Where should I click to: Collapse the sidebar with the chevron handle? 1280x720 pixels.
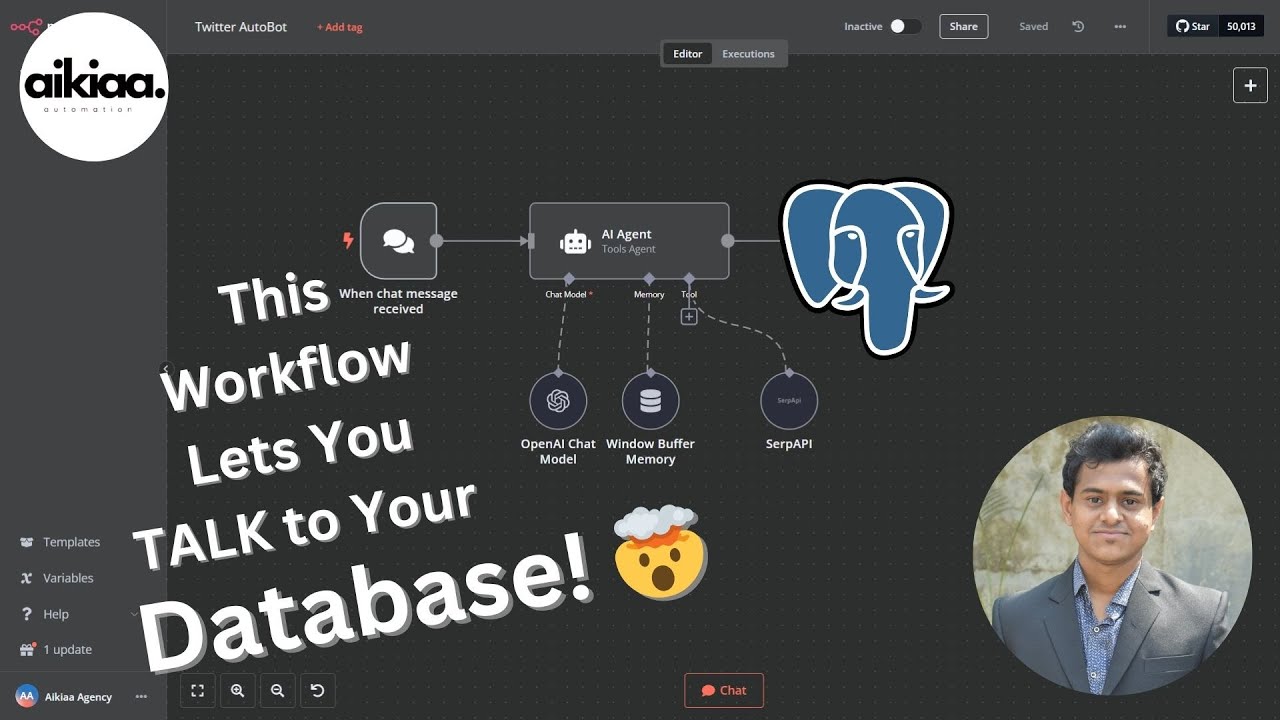click(x=166, y=368)
